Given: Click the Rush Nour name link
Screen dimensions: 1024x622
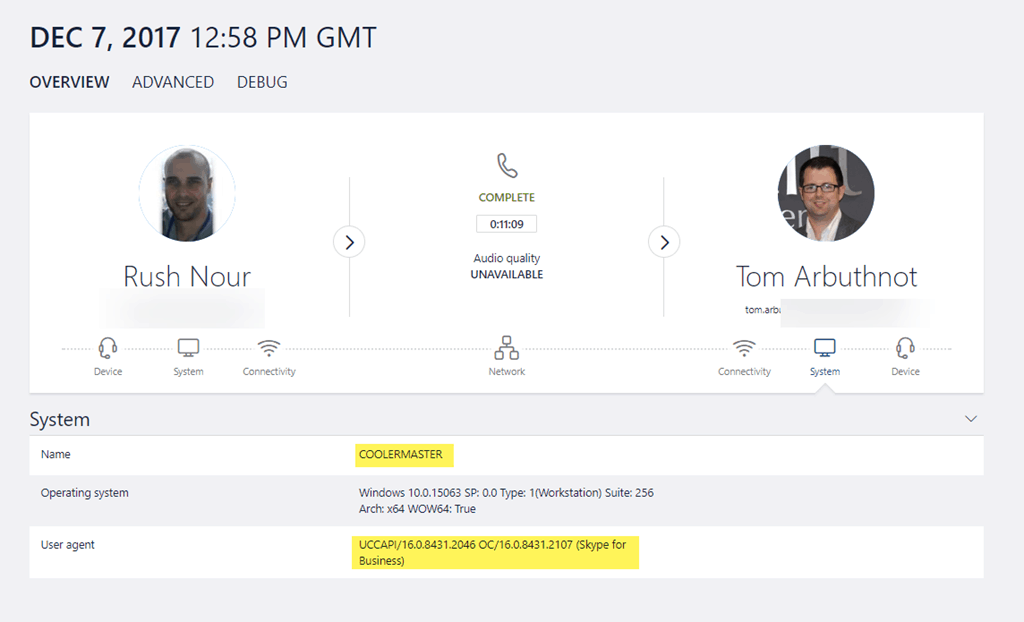Looking at the screenshot, I should (x=187, y=276).
